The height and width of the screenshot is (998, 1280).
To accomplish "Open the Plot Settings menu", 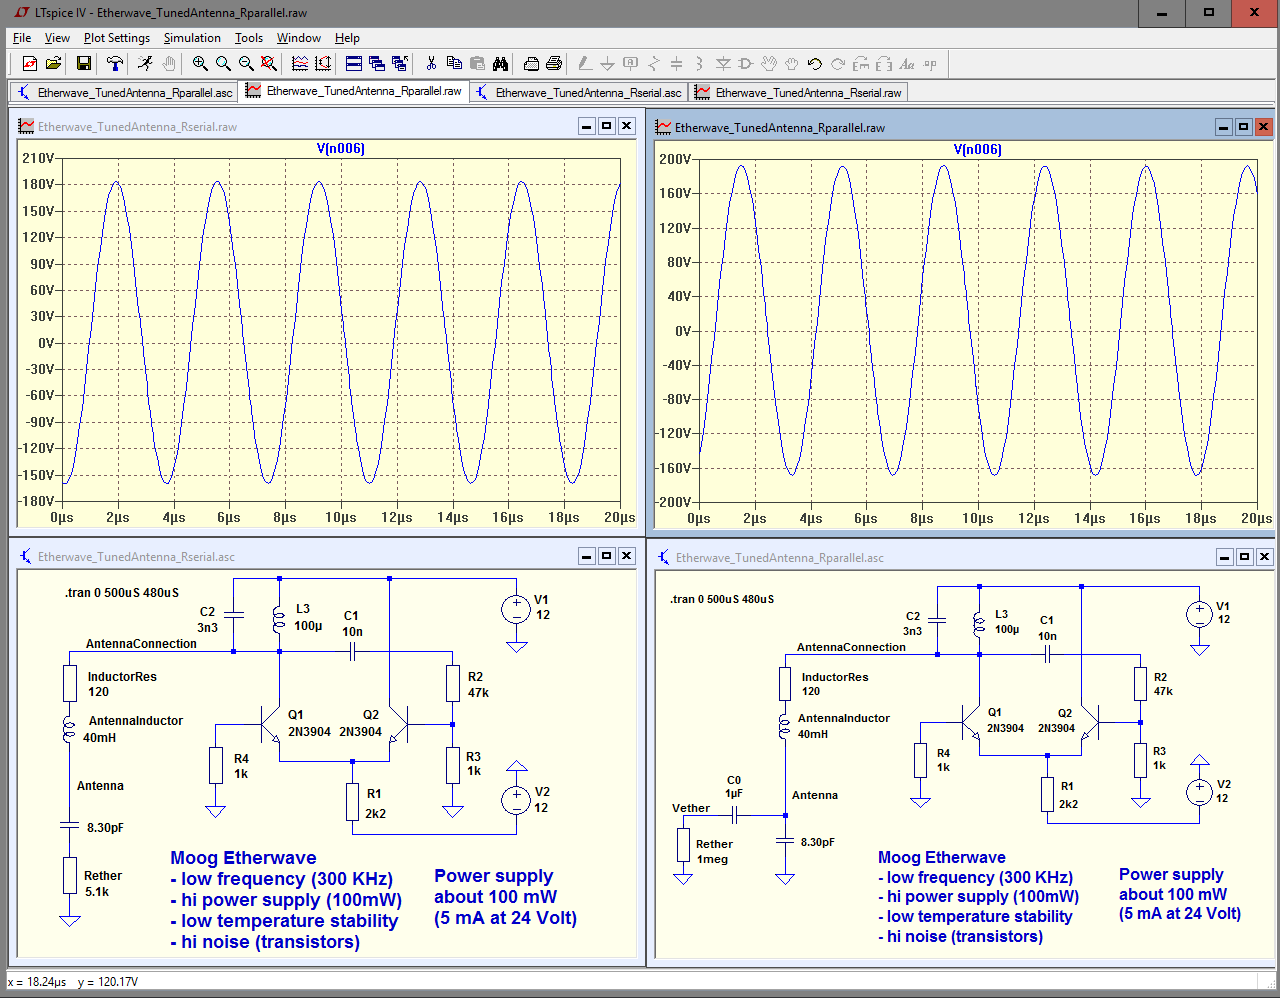I will tap(116, 38).
